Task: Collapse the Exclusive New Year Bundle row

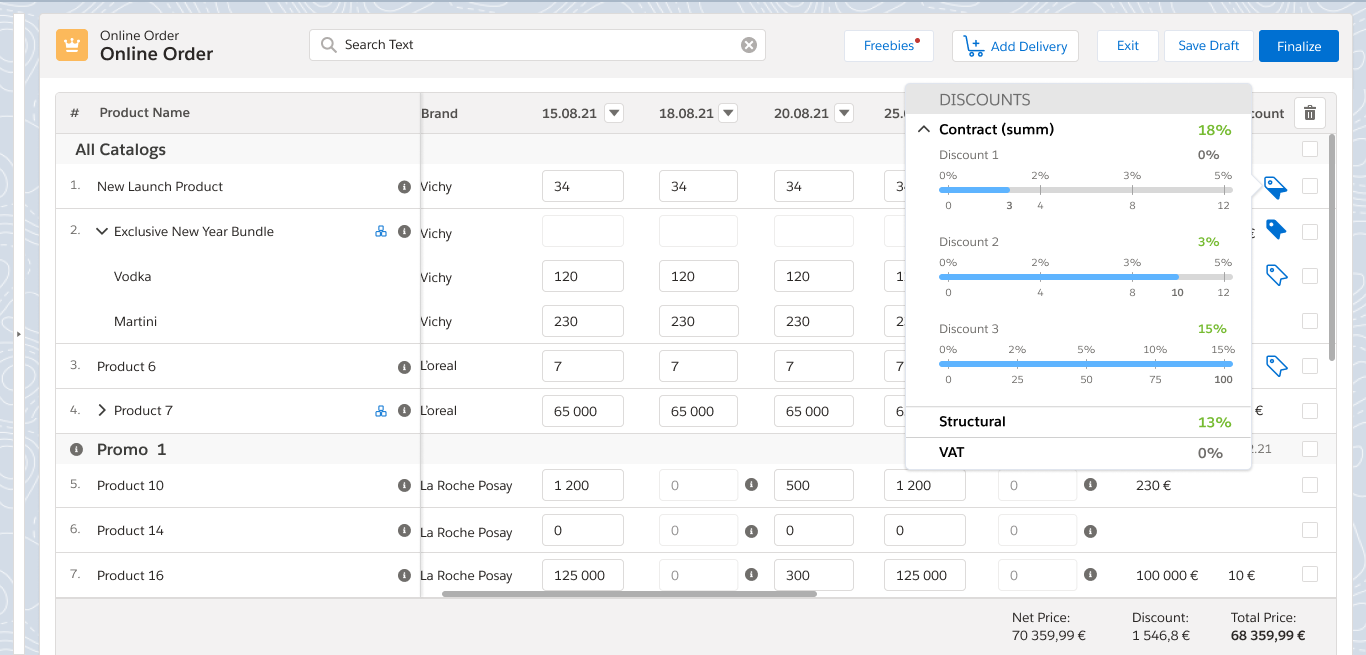Action: (x=101, y=232)
